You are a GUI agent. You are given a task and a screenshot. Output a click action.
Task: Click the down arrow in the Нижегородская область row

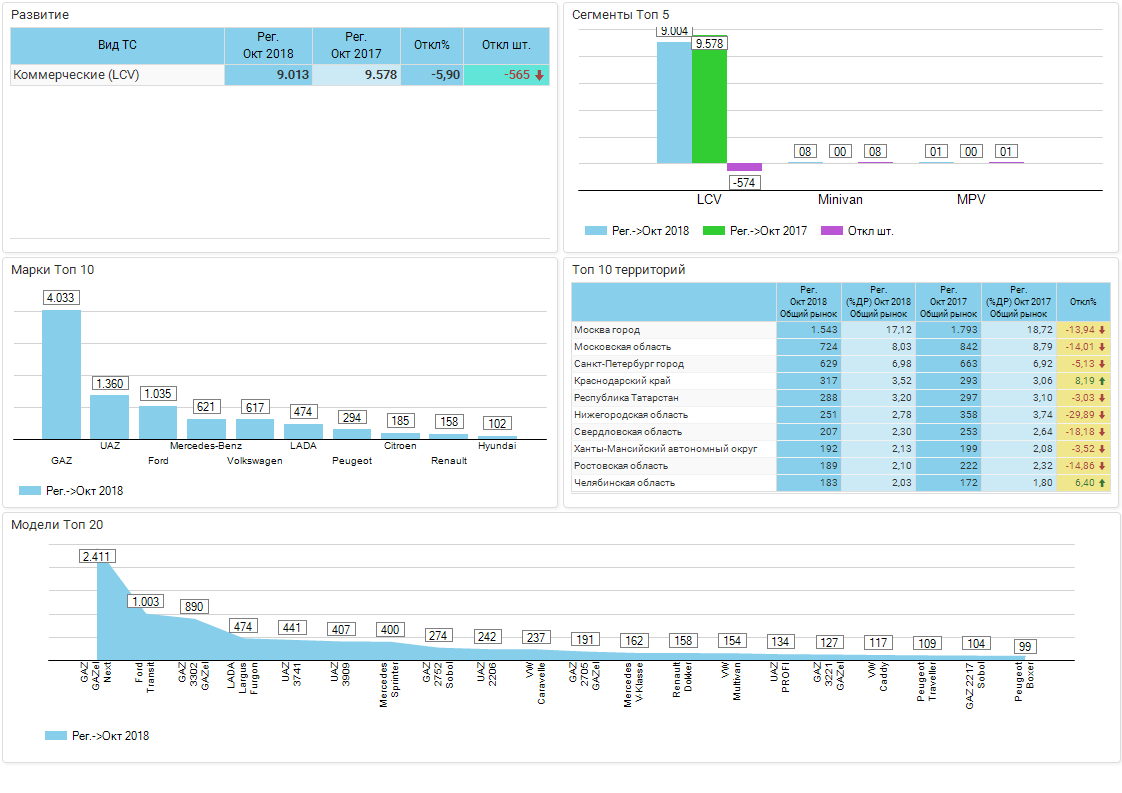point(1102,415)
